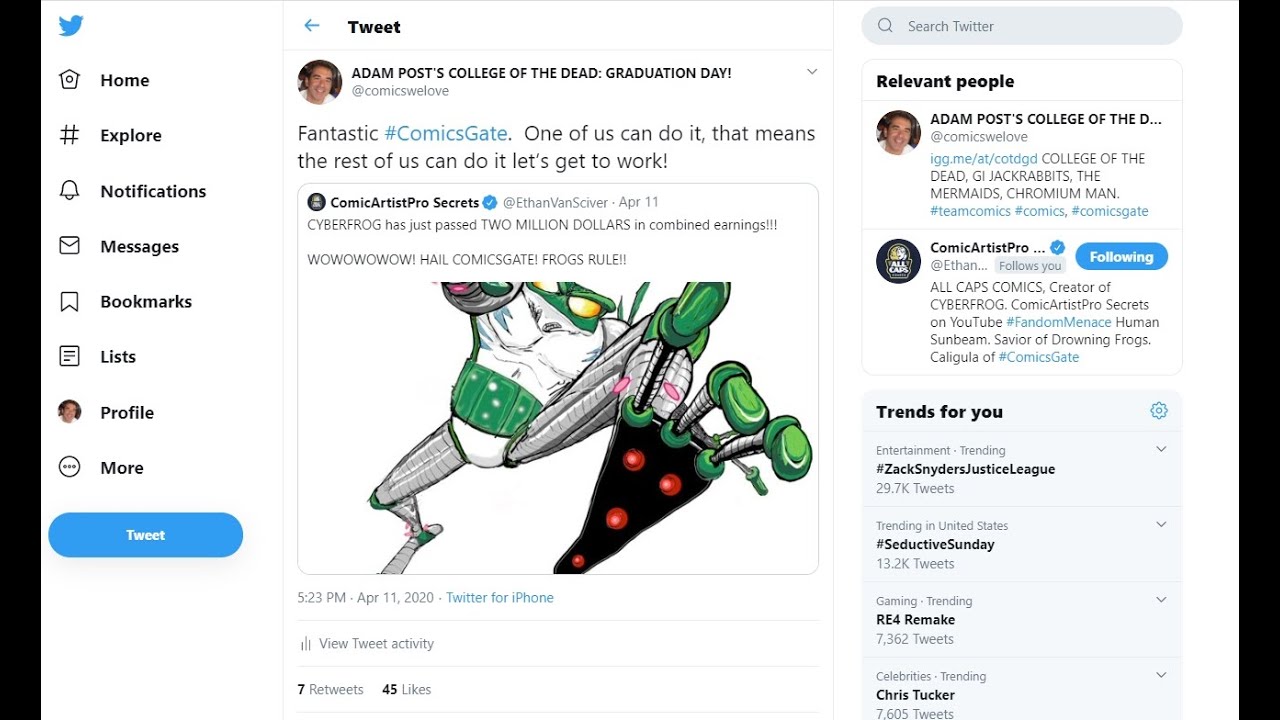The image size is (1280, 720).
Task: Open Notifications bell icon
Action: coord(69,190)
